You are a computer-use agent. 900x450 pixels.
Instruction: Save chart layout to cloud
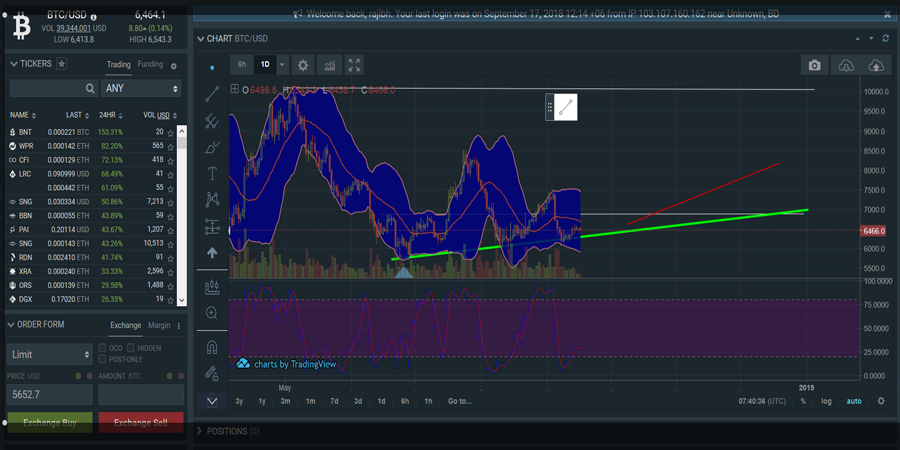pos(876,65)
